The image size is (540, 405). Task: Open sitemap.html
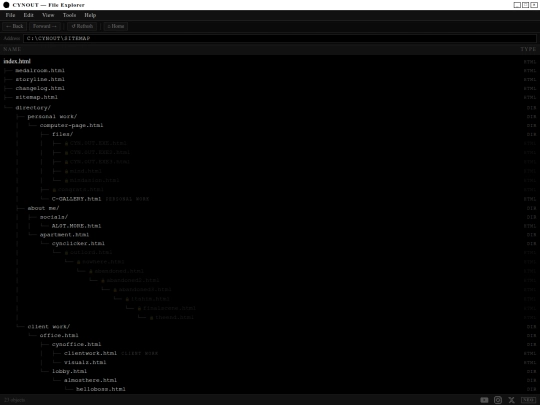coord(37,97)
